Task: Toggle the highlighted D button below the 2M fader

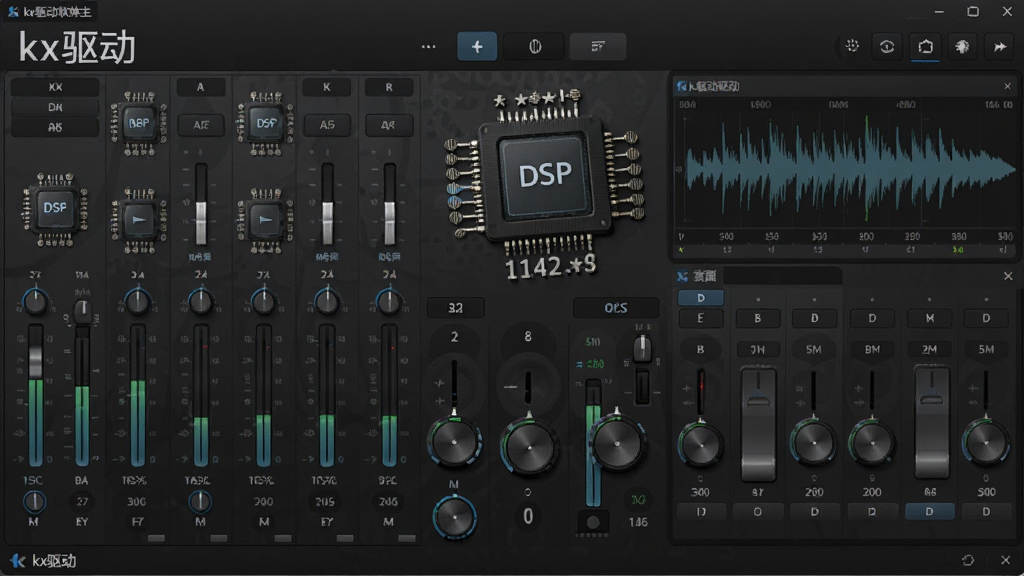Action: [929, 511]
